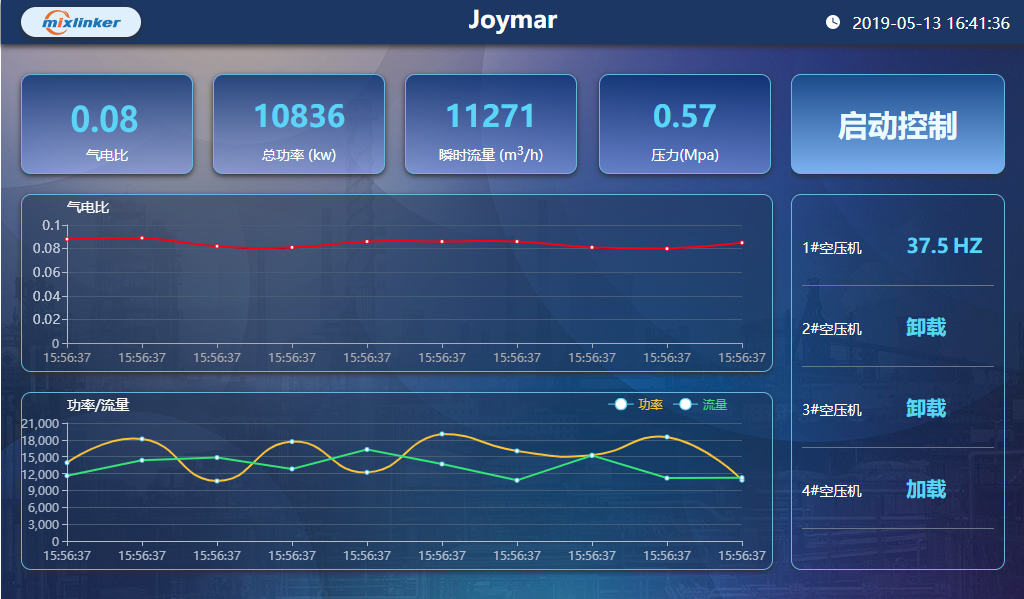Screen dimensions: 1024x599
Task: Open the 气电比 0.08 card
Action: [x=106, y=124]
